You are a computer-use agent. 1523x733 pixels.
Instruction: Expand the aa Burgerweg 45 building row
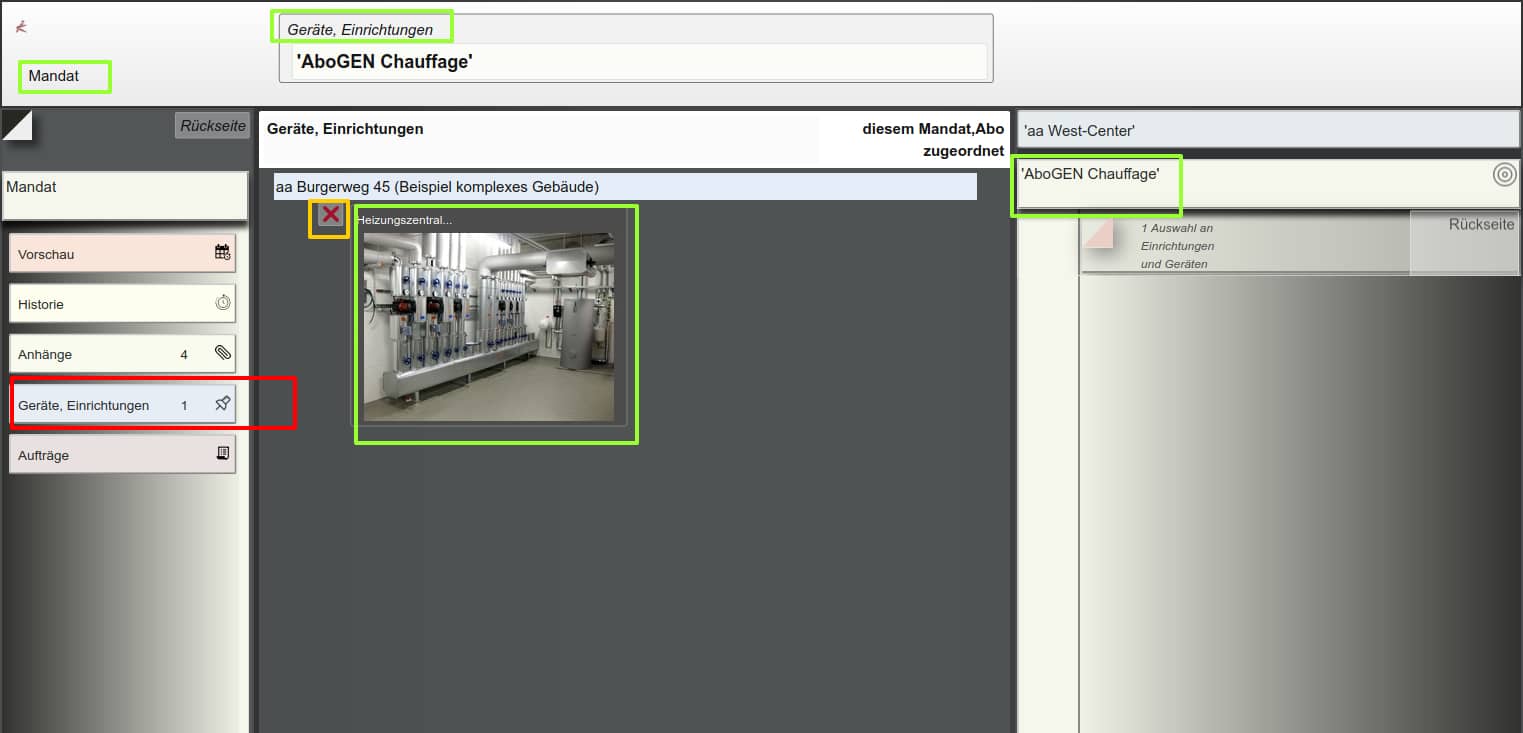[625, 187]
